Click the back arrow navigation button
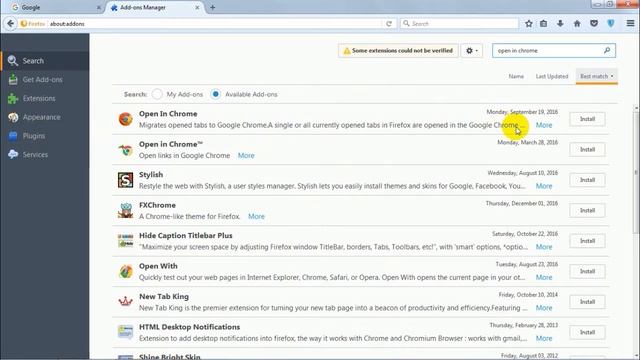The width and height of the screenshot is (640, 360). click(x=10, y=24)
